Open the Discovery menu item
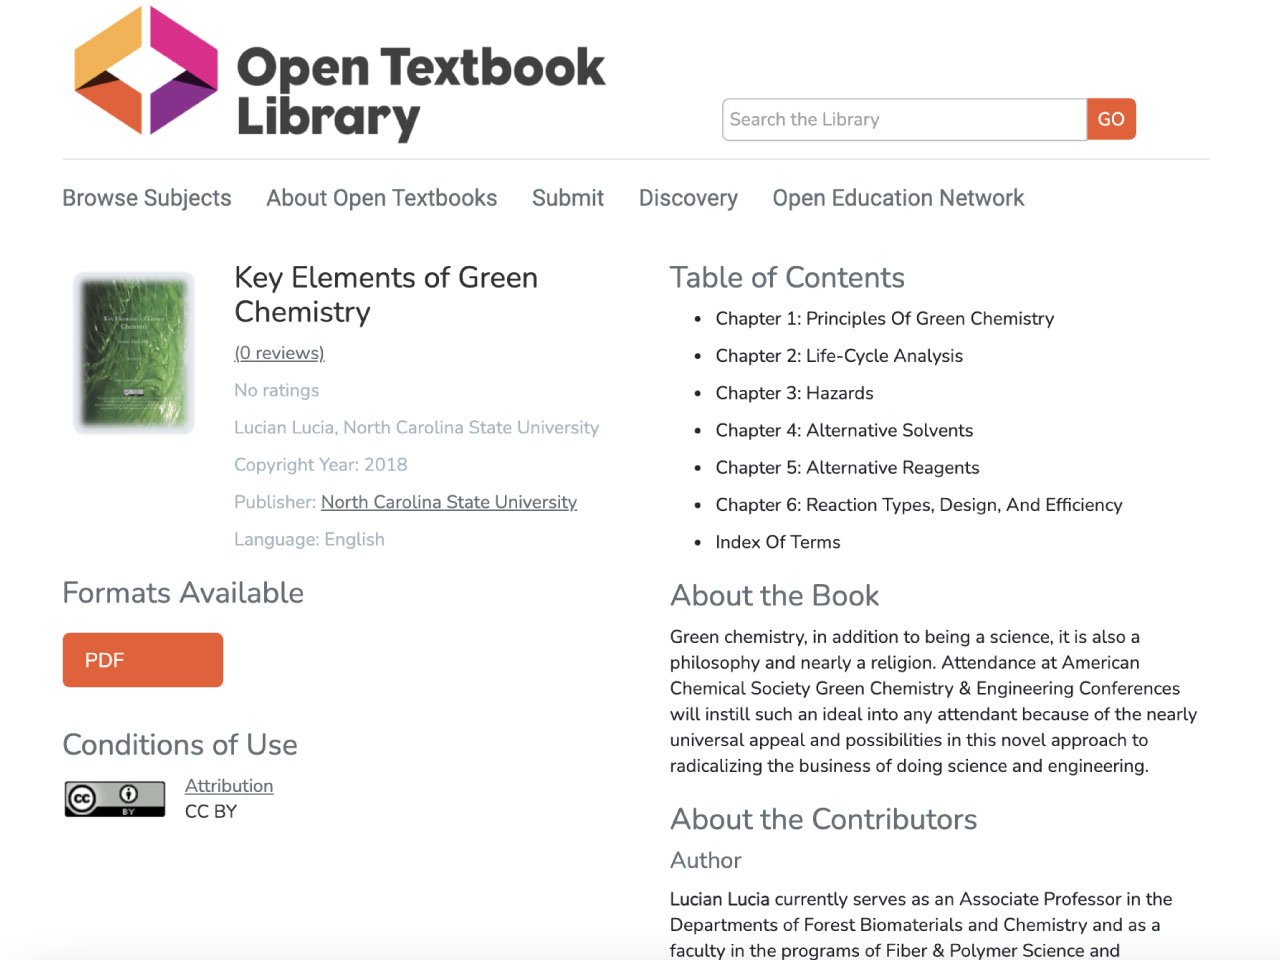The image size is (1280, 960). click(688, 198)
